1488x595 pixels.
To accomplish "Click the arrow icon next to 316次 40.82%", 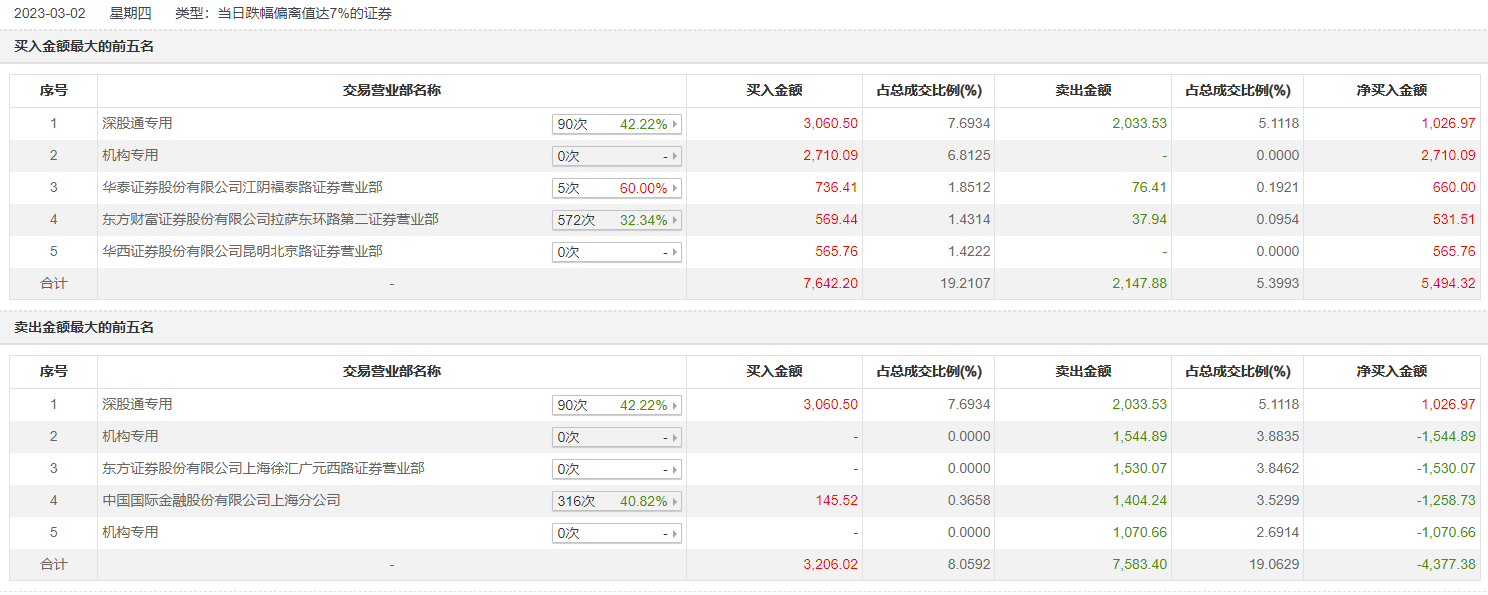I will [x=675, y=501].
